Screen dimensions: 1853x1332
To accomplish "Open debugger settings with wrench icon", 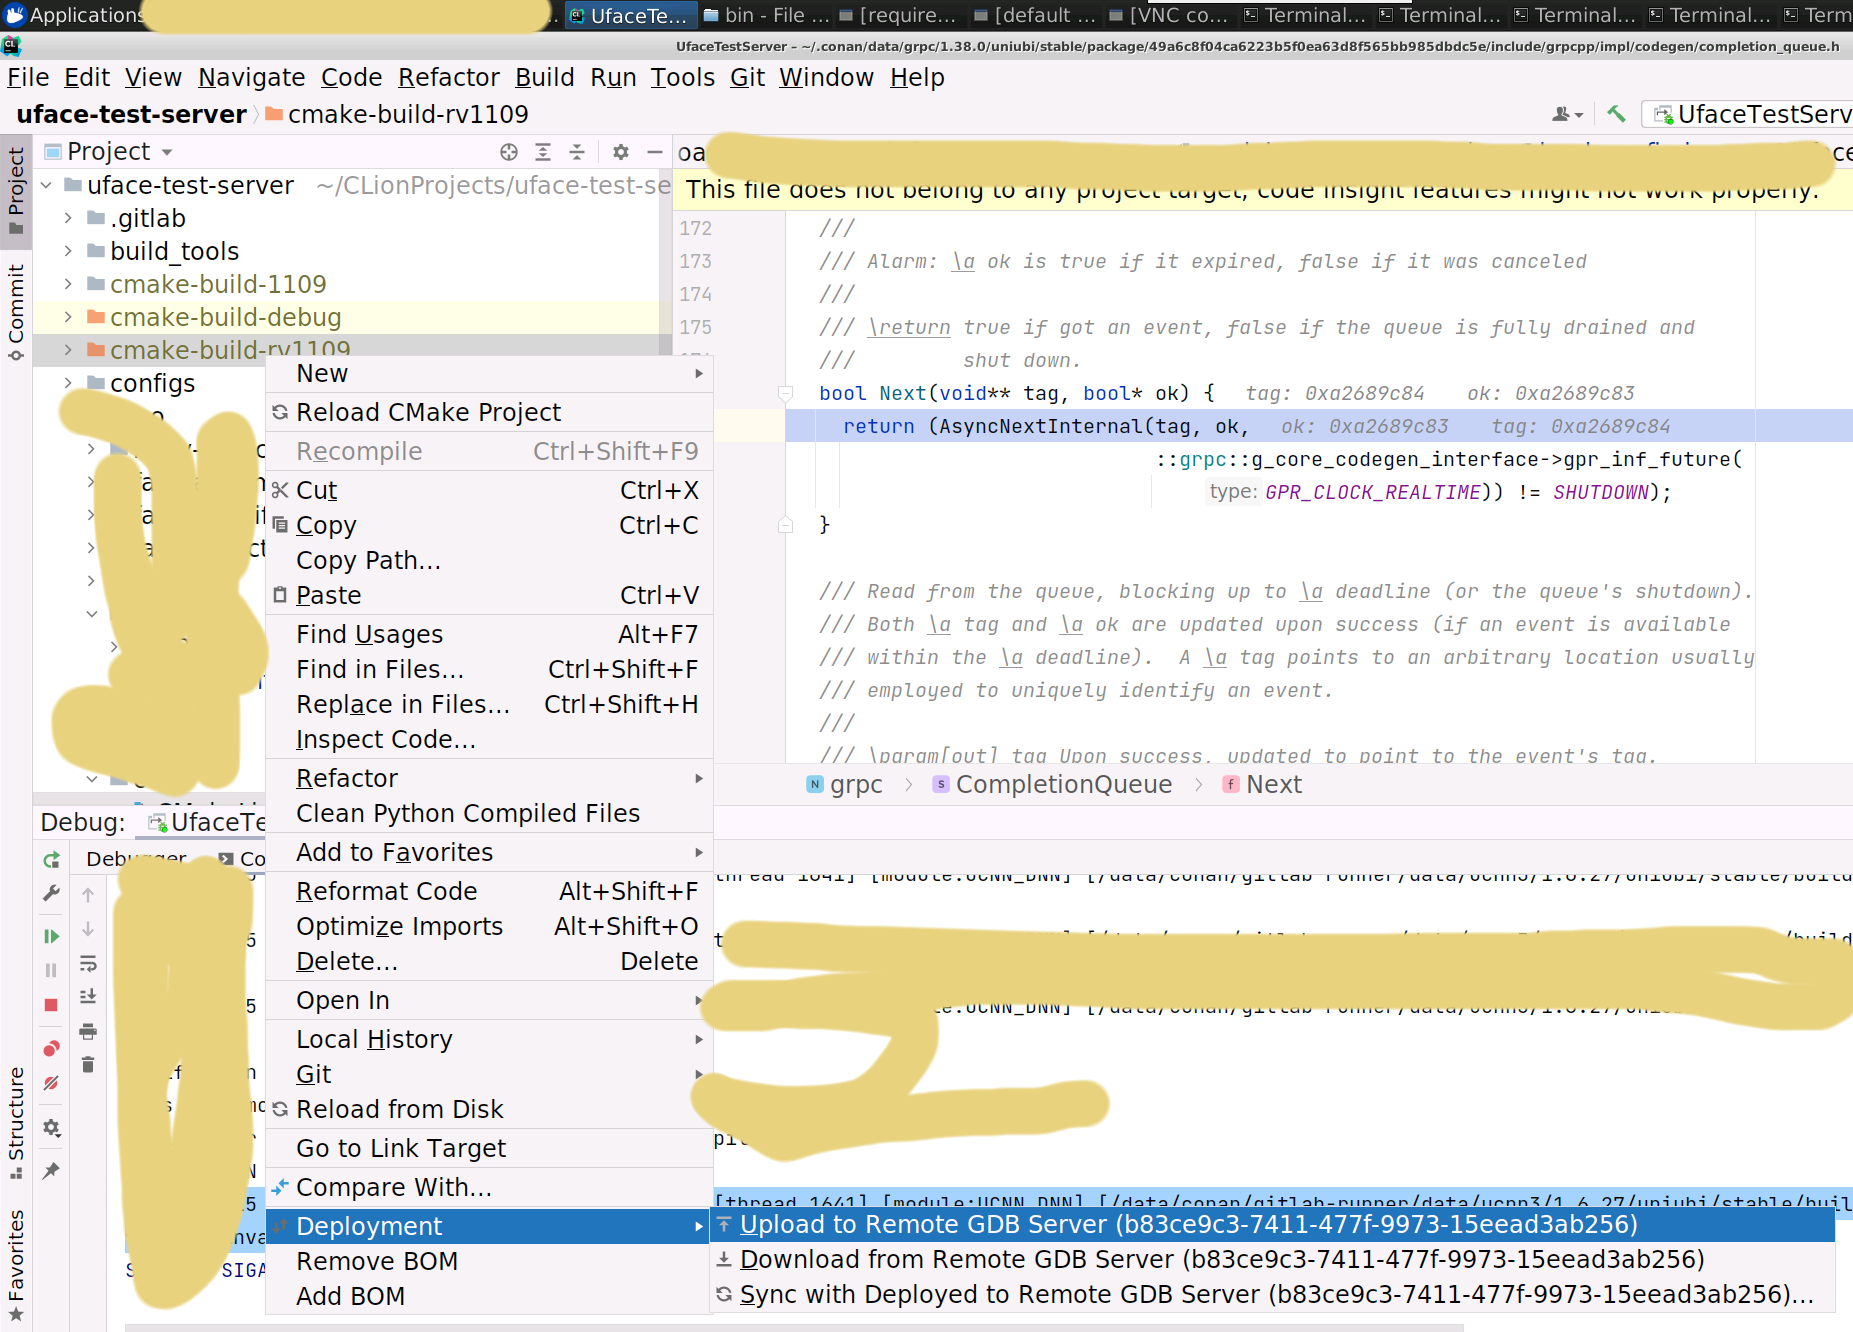I will coord(51,893).
